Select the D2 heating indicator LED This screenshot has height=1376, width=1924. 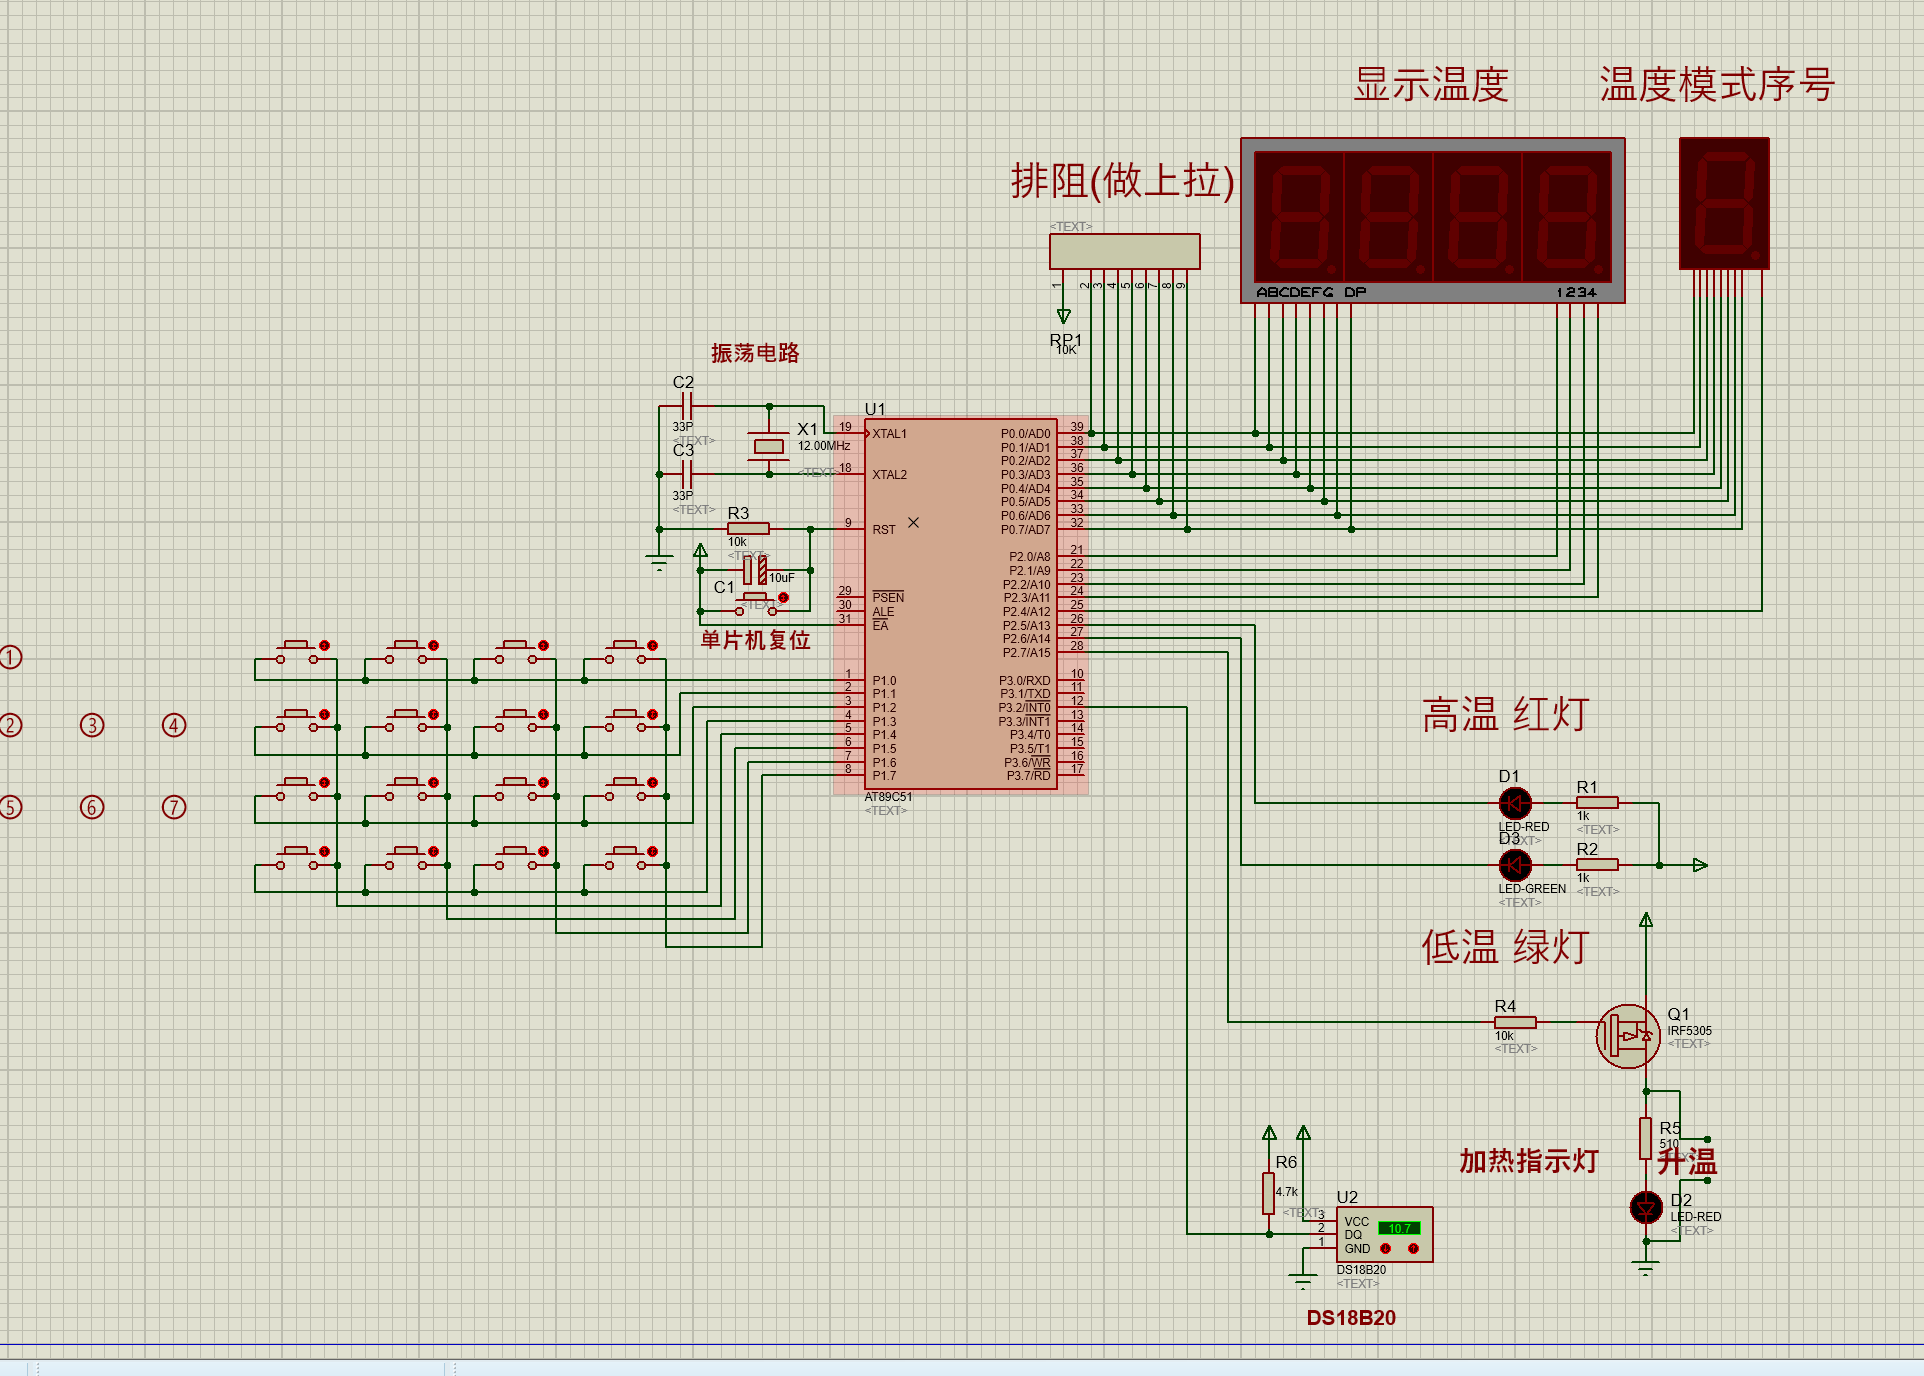pyautogui.click(x=1646, y=1208)
